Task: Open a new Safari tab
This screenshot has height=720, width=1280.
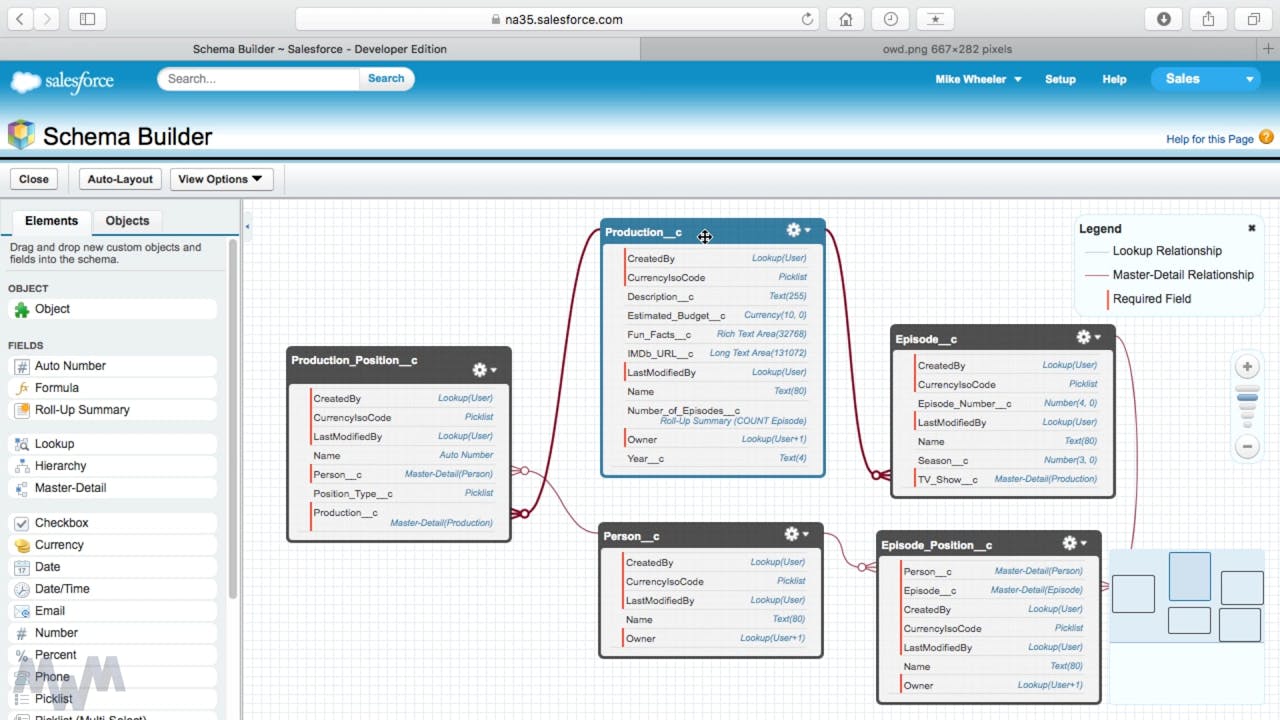Action: click(x=1268, y=48)
